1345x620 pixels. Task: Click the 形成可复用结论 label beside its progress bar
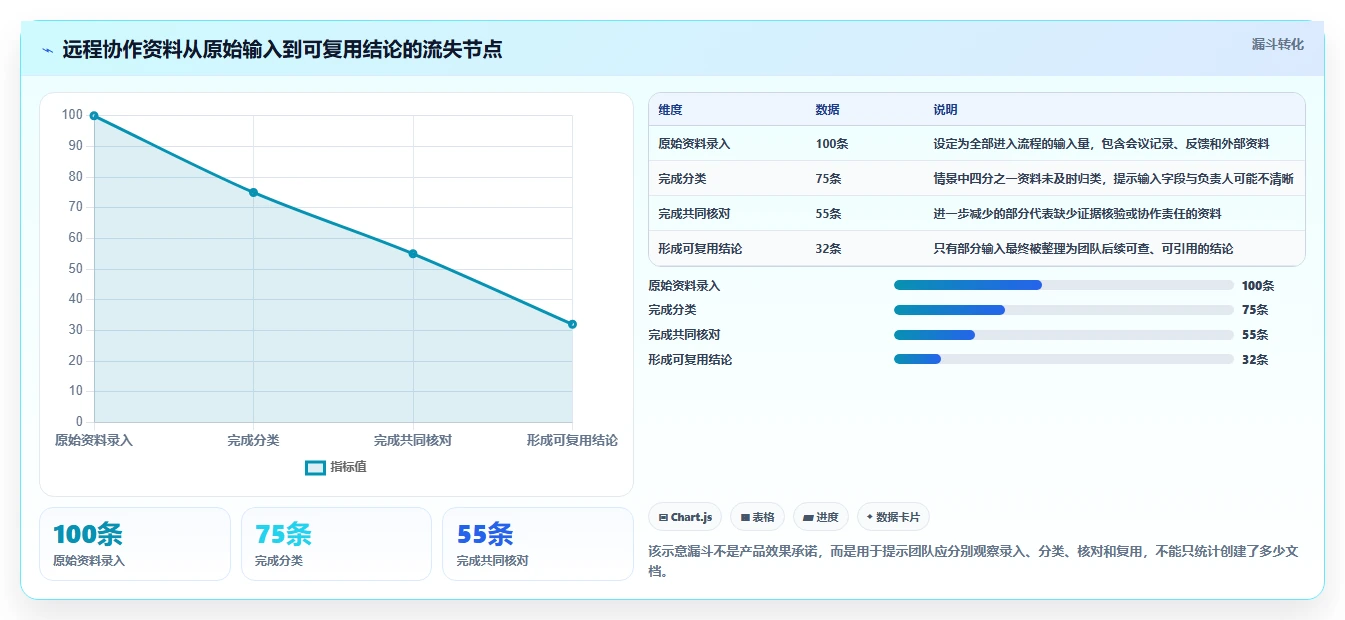690,359
